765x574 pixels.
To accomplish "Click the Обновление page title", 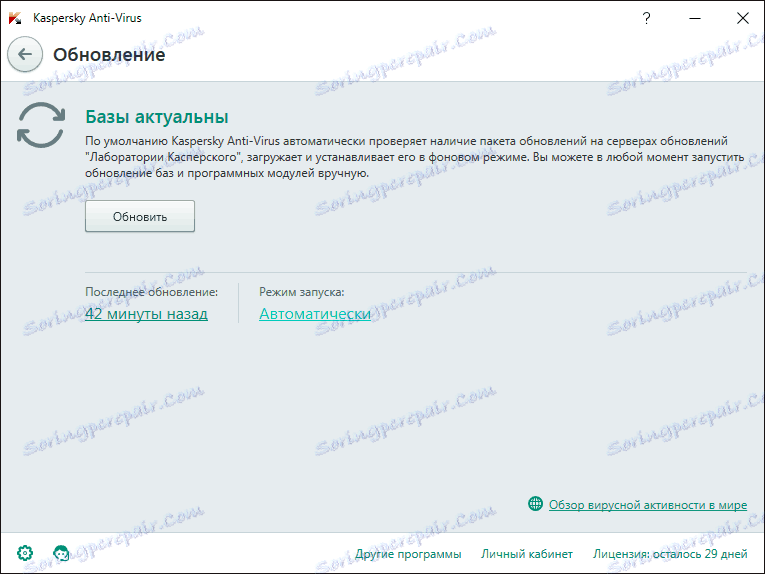I will click(x=109, y=55).
